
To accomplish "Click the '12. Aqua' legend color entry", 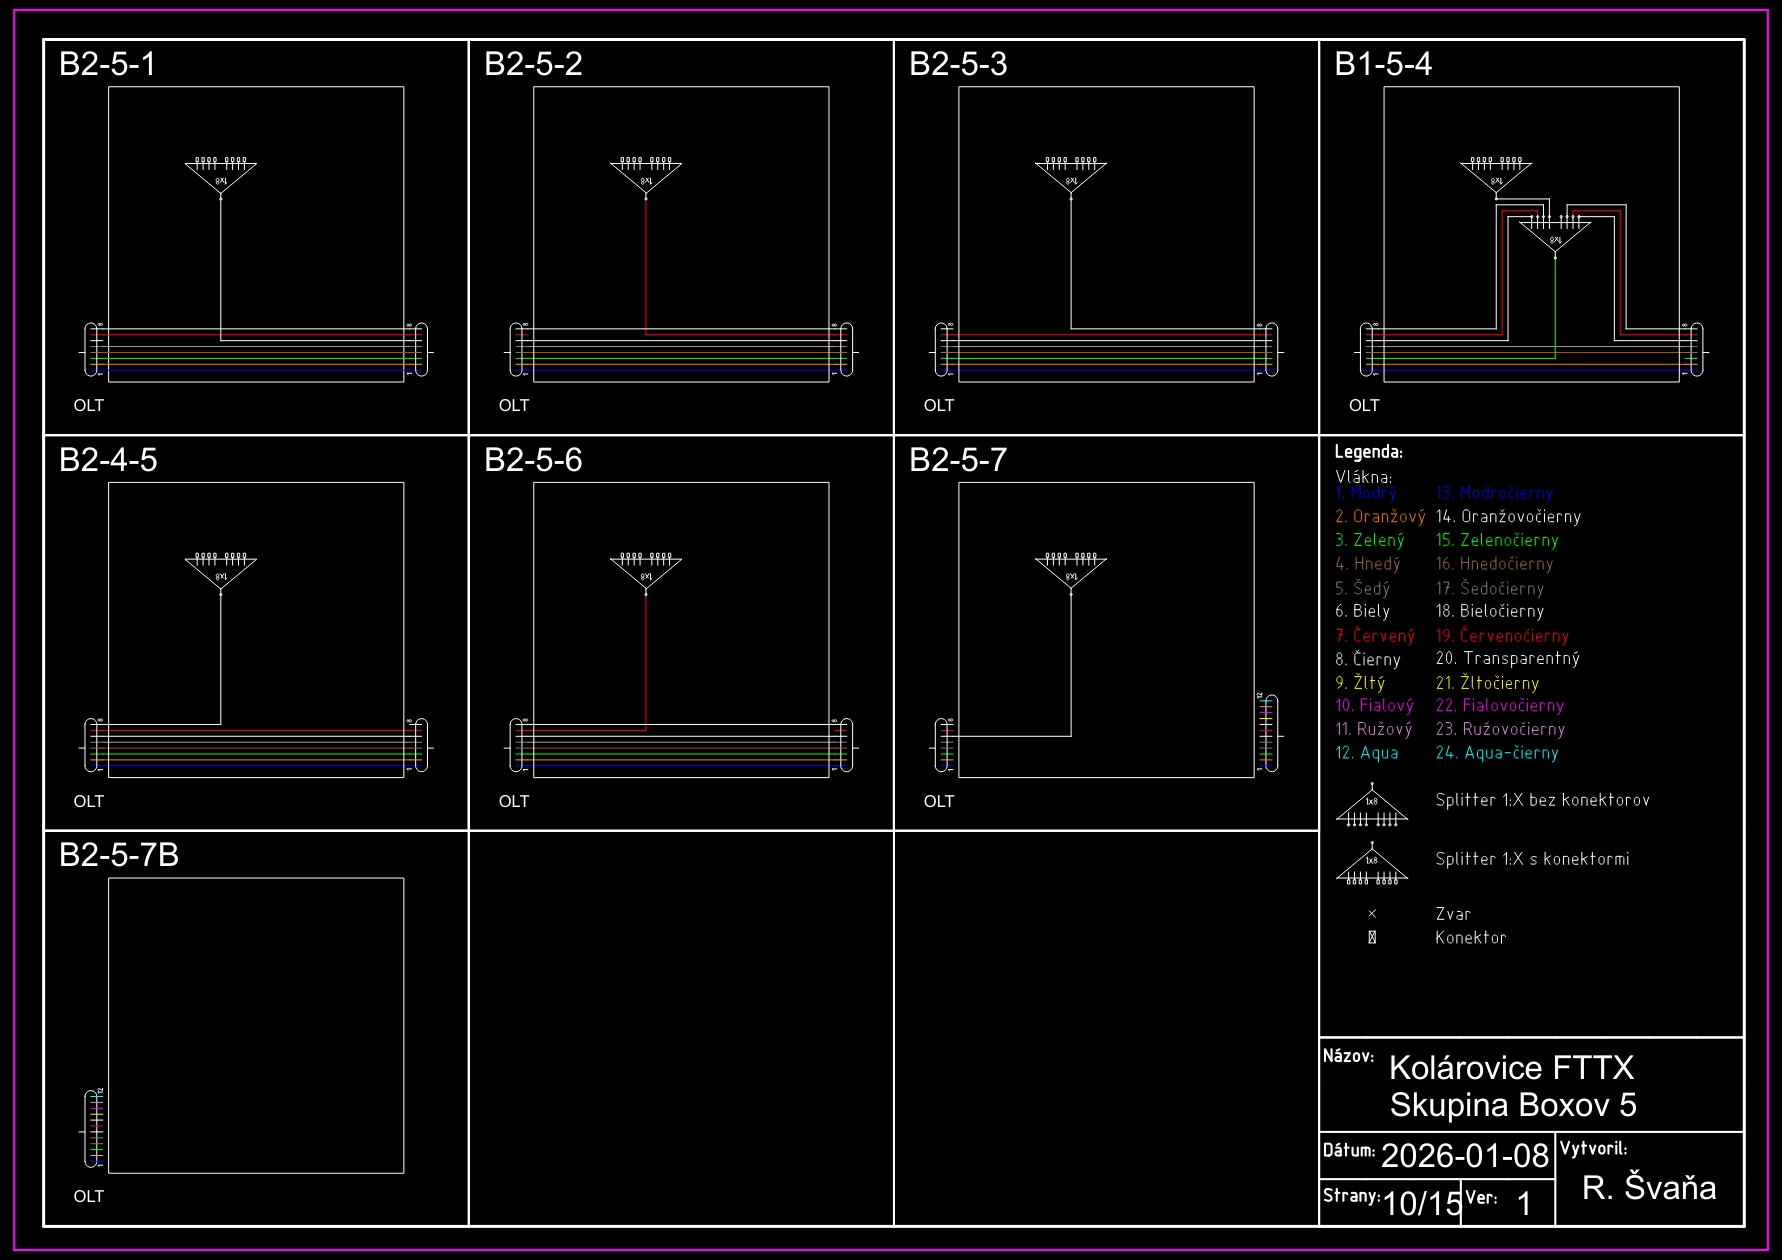I will [1367, 753].
